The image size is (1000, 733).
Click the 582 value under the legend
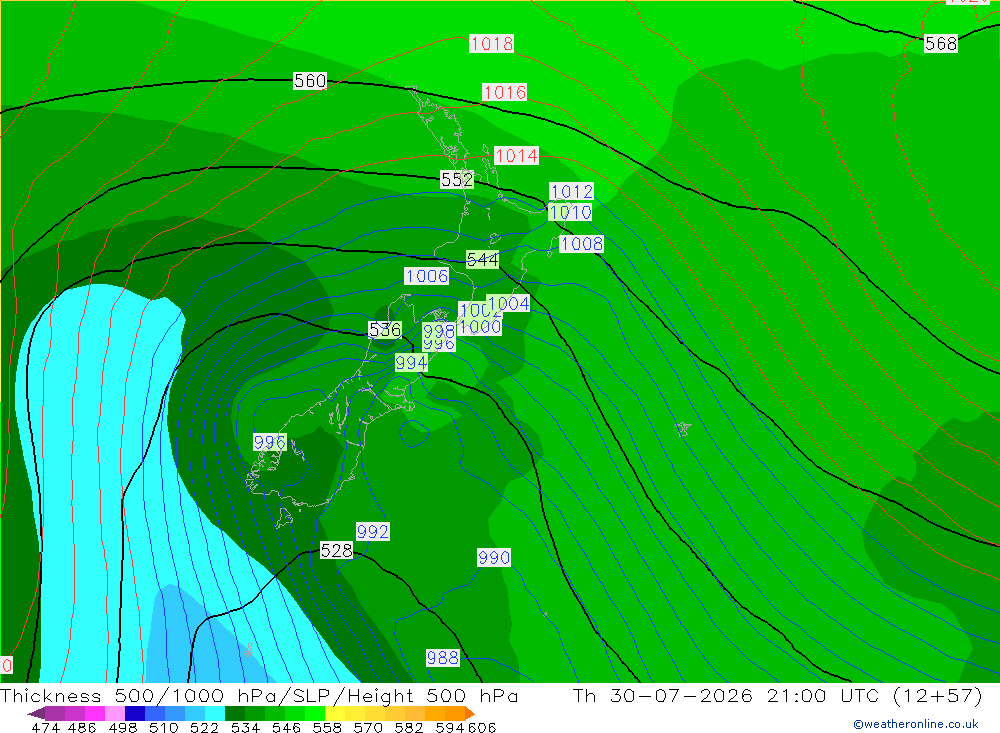[408, 727]
